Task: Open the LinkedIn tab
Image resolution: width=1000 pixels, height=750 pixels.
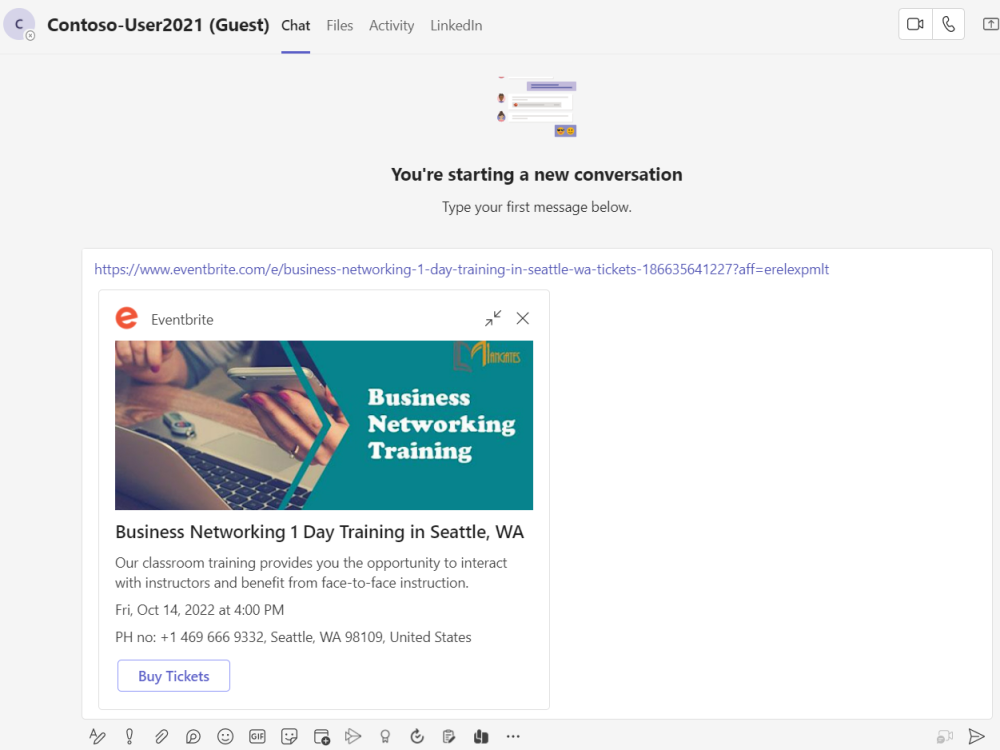Action: (456, 26)
